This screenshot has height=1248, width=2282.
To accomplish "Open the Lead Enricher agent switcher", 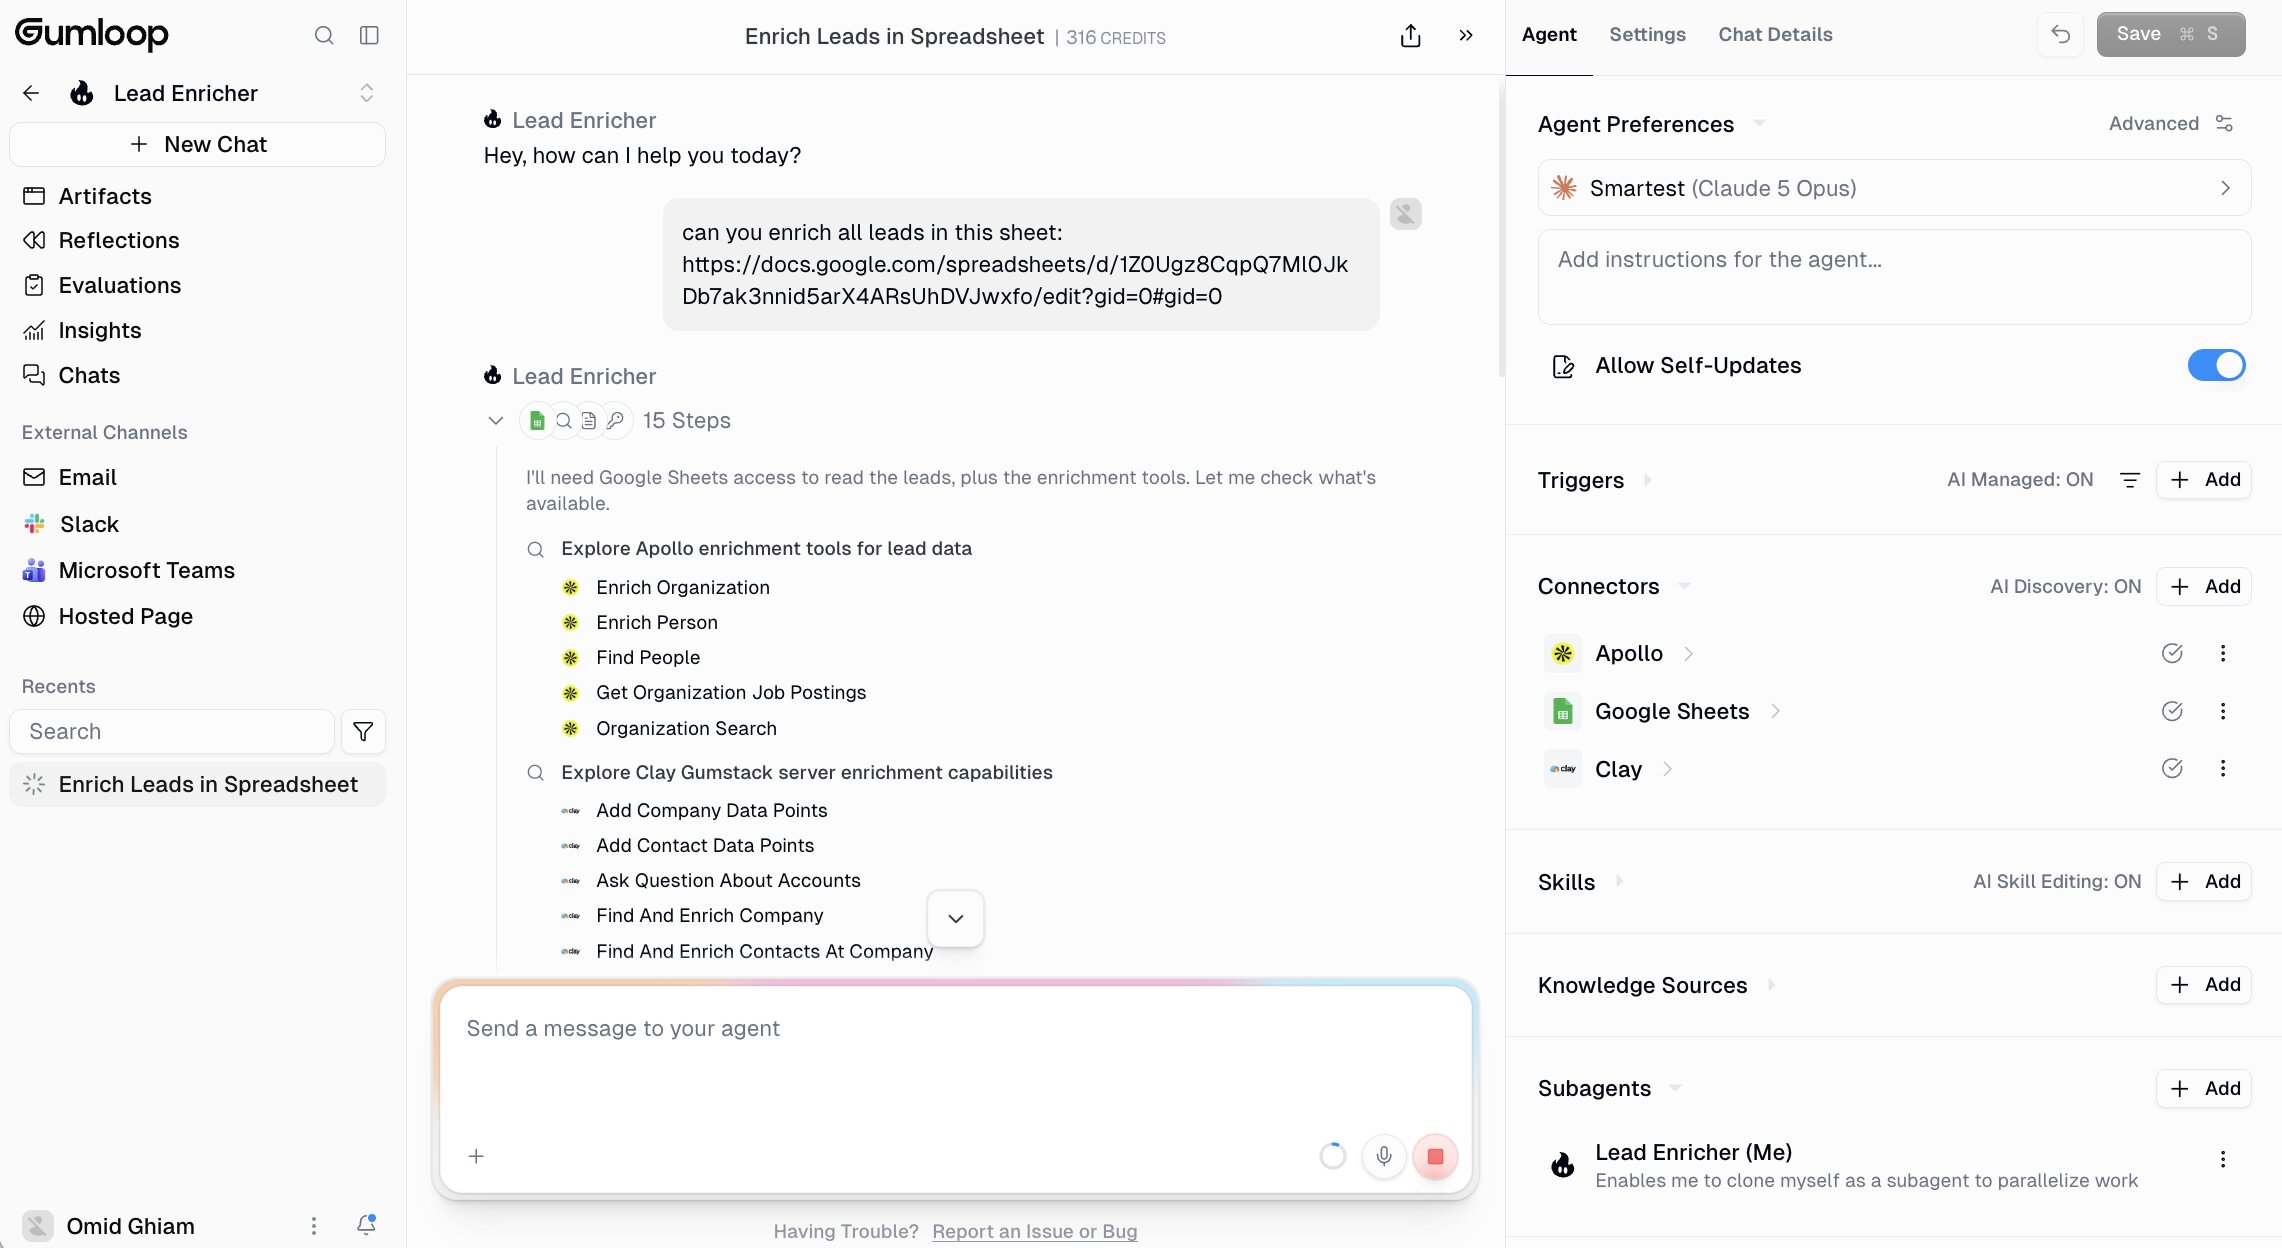I will [x=367, y=93].
